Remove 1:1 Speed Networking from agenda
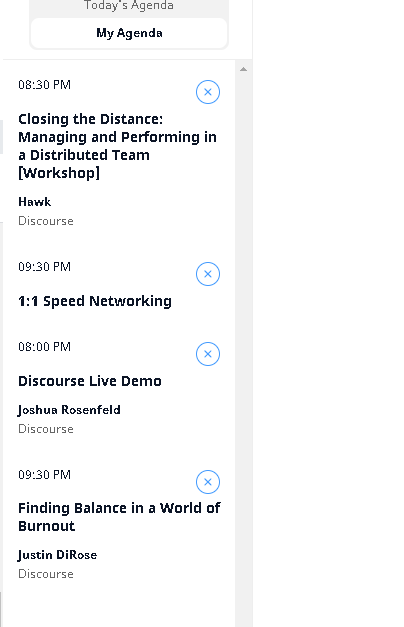 208,274
